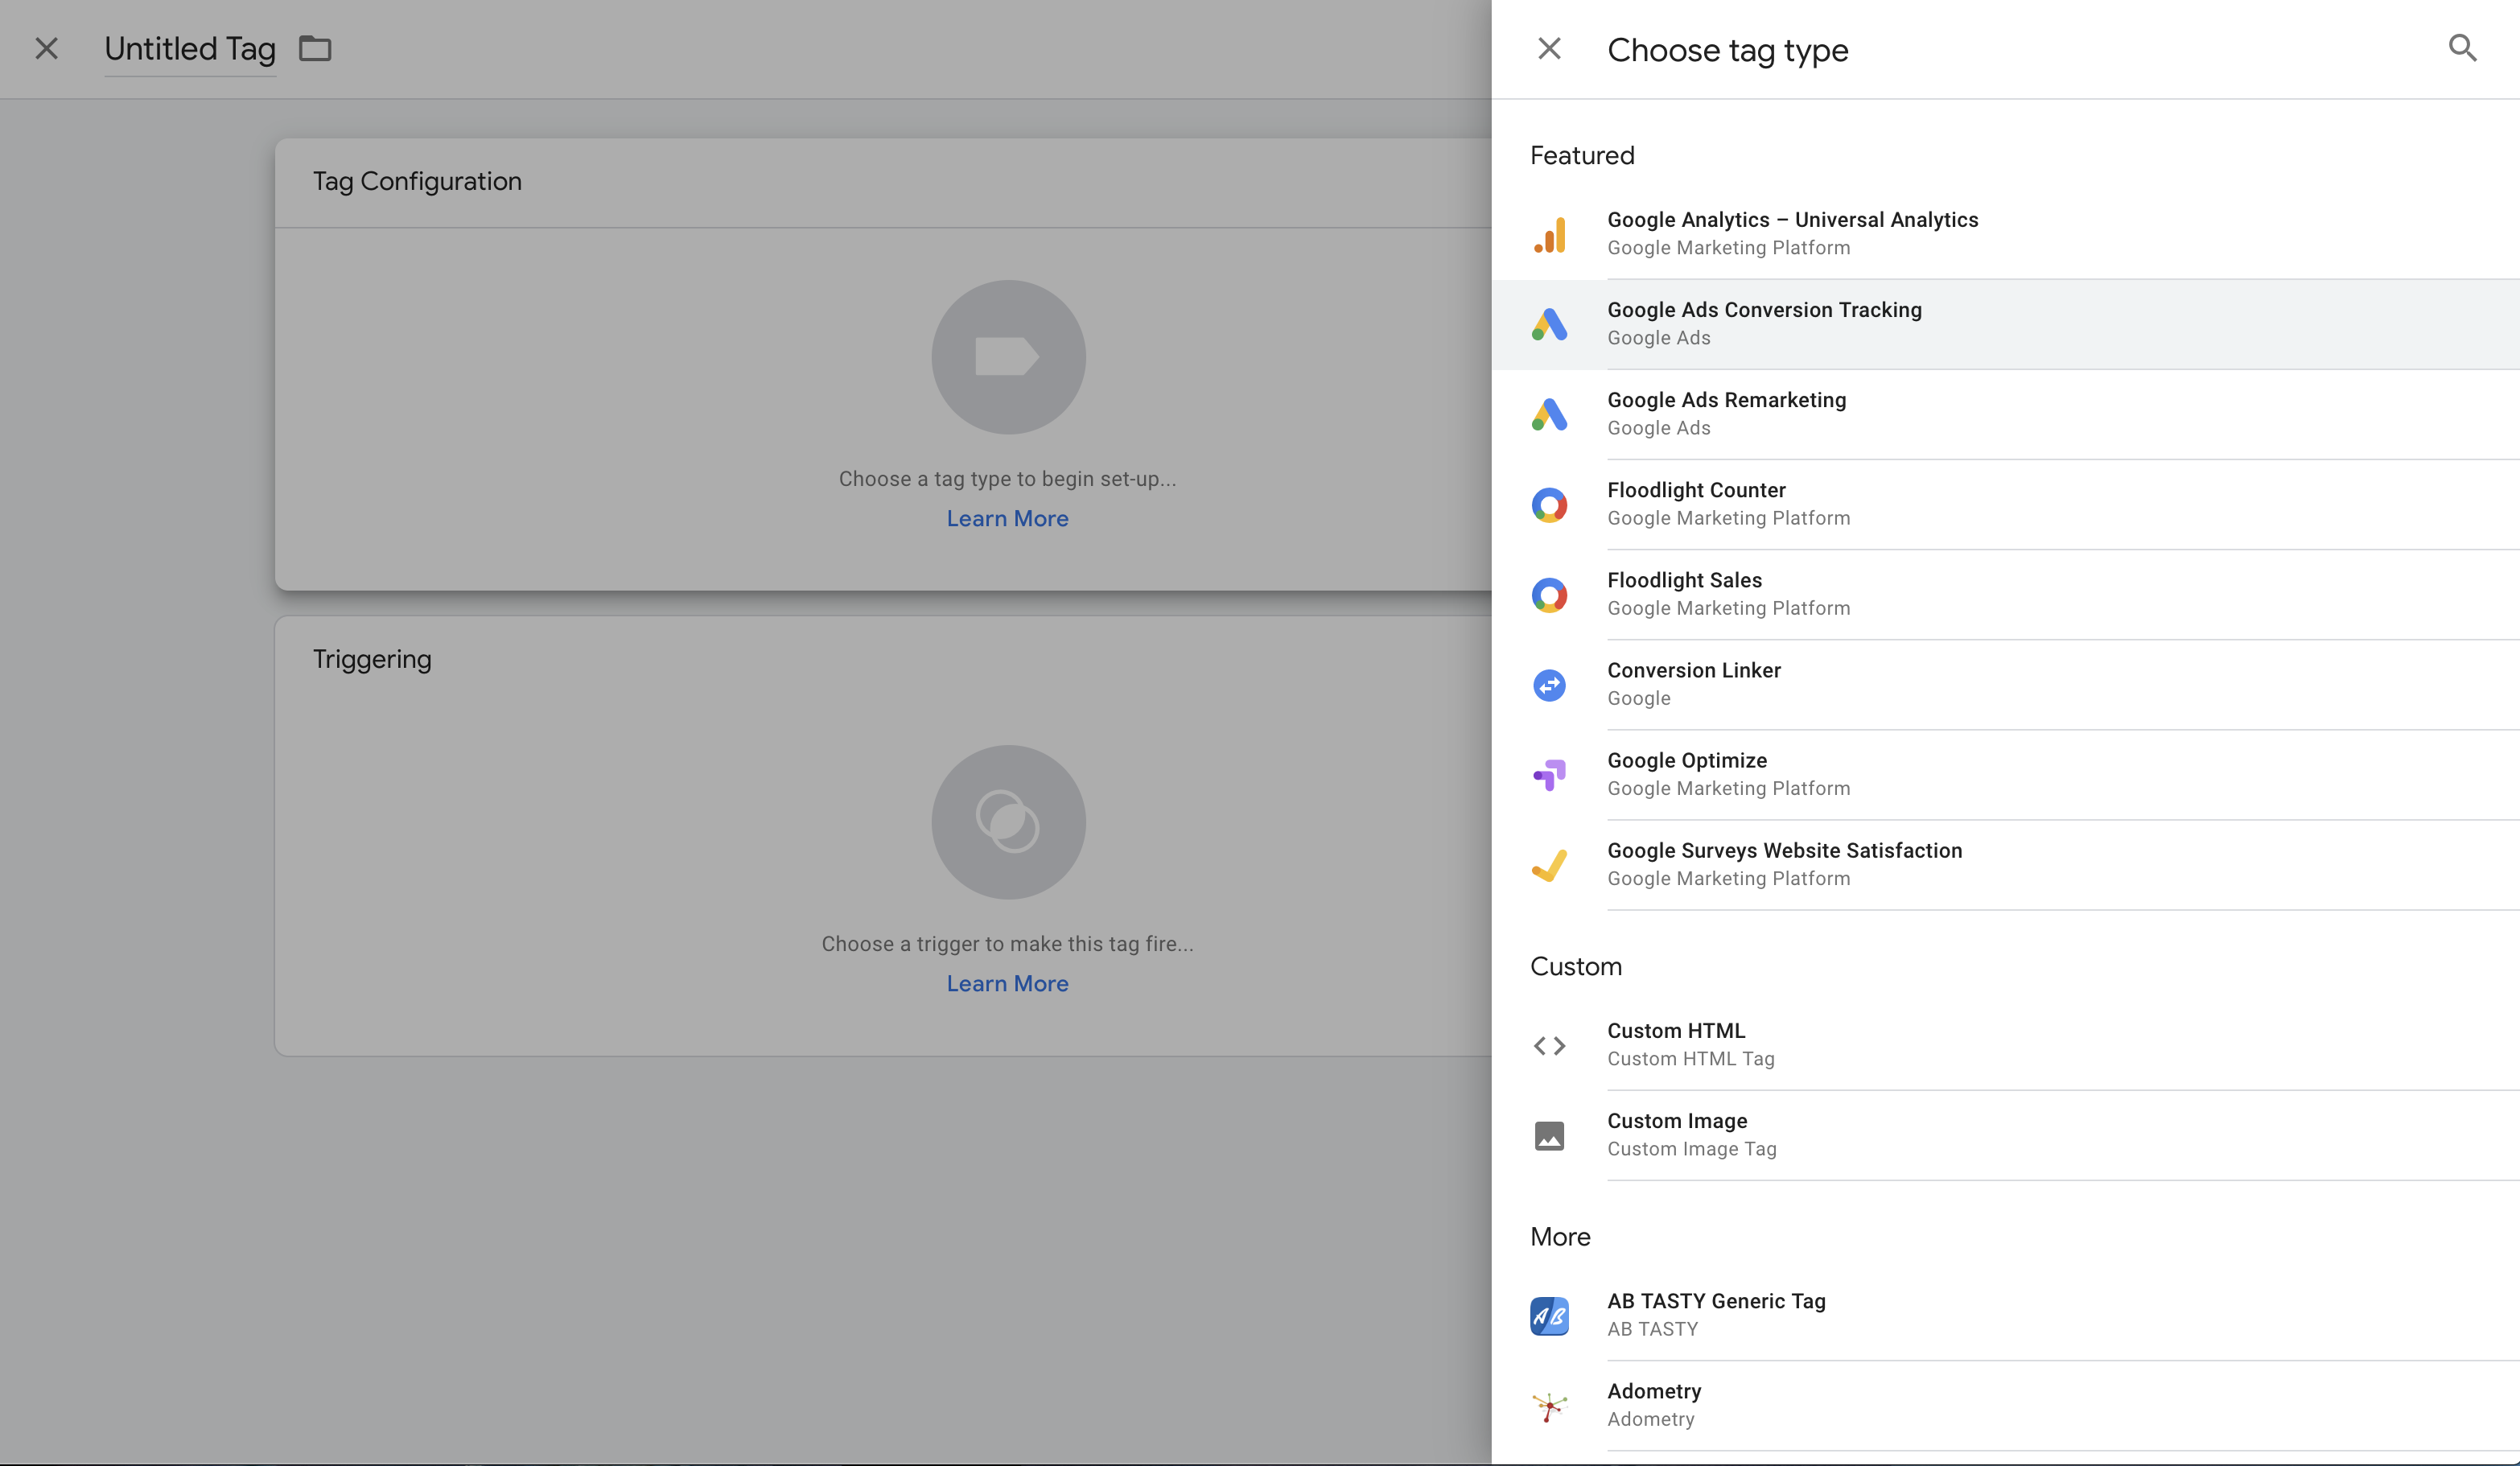Image resolution: width=2520 pixels, height=1466 pixels.
Task: Click the Google Ads Conversion Tracking icon
Action: [x=1549, y=324]
